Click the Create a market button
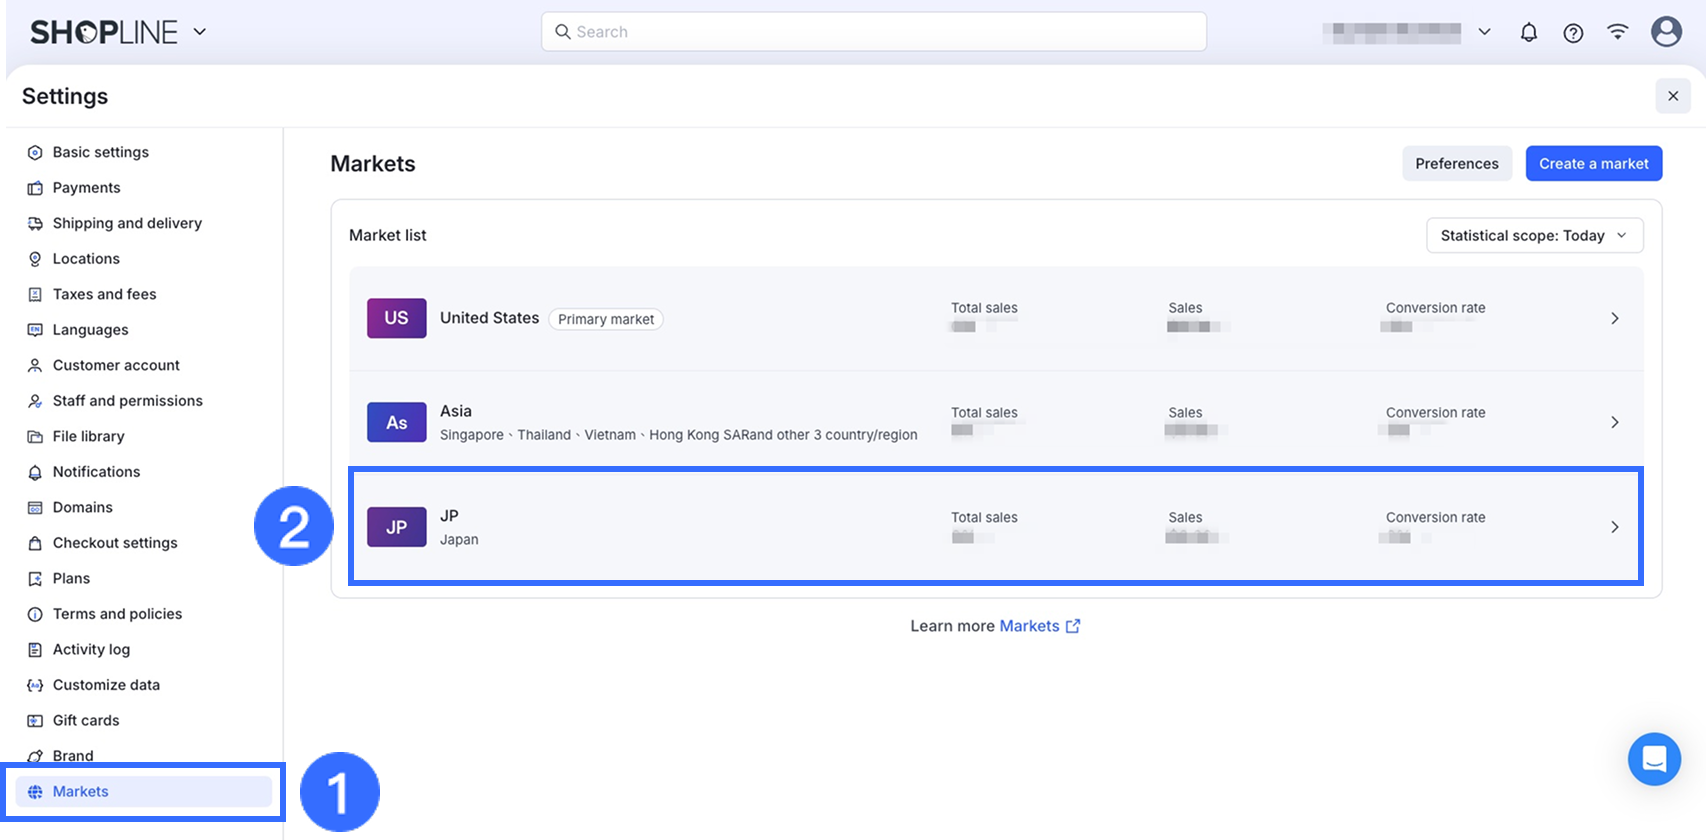 coord(1593,164)
